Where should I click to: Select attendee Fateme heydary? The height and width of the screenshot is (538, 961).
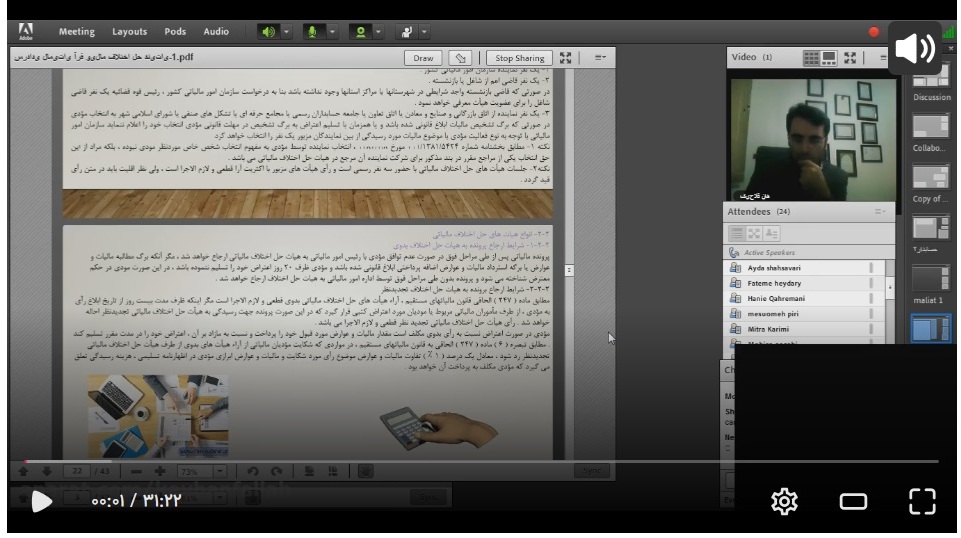(x=804, y=283)
